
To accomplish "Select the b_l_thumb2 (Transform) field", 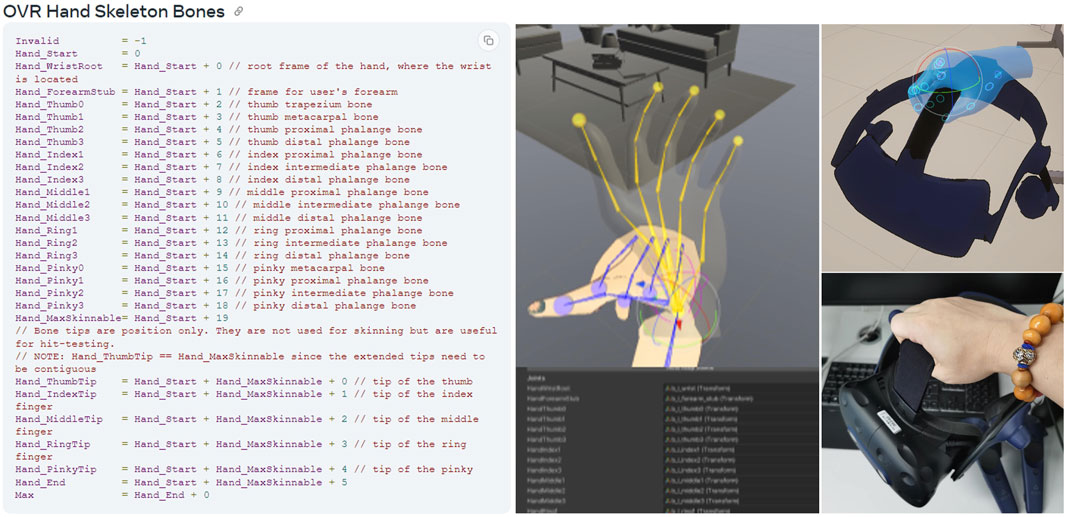I will point(741,429).
